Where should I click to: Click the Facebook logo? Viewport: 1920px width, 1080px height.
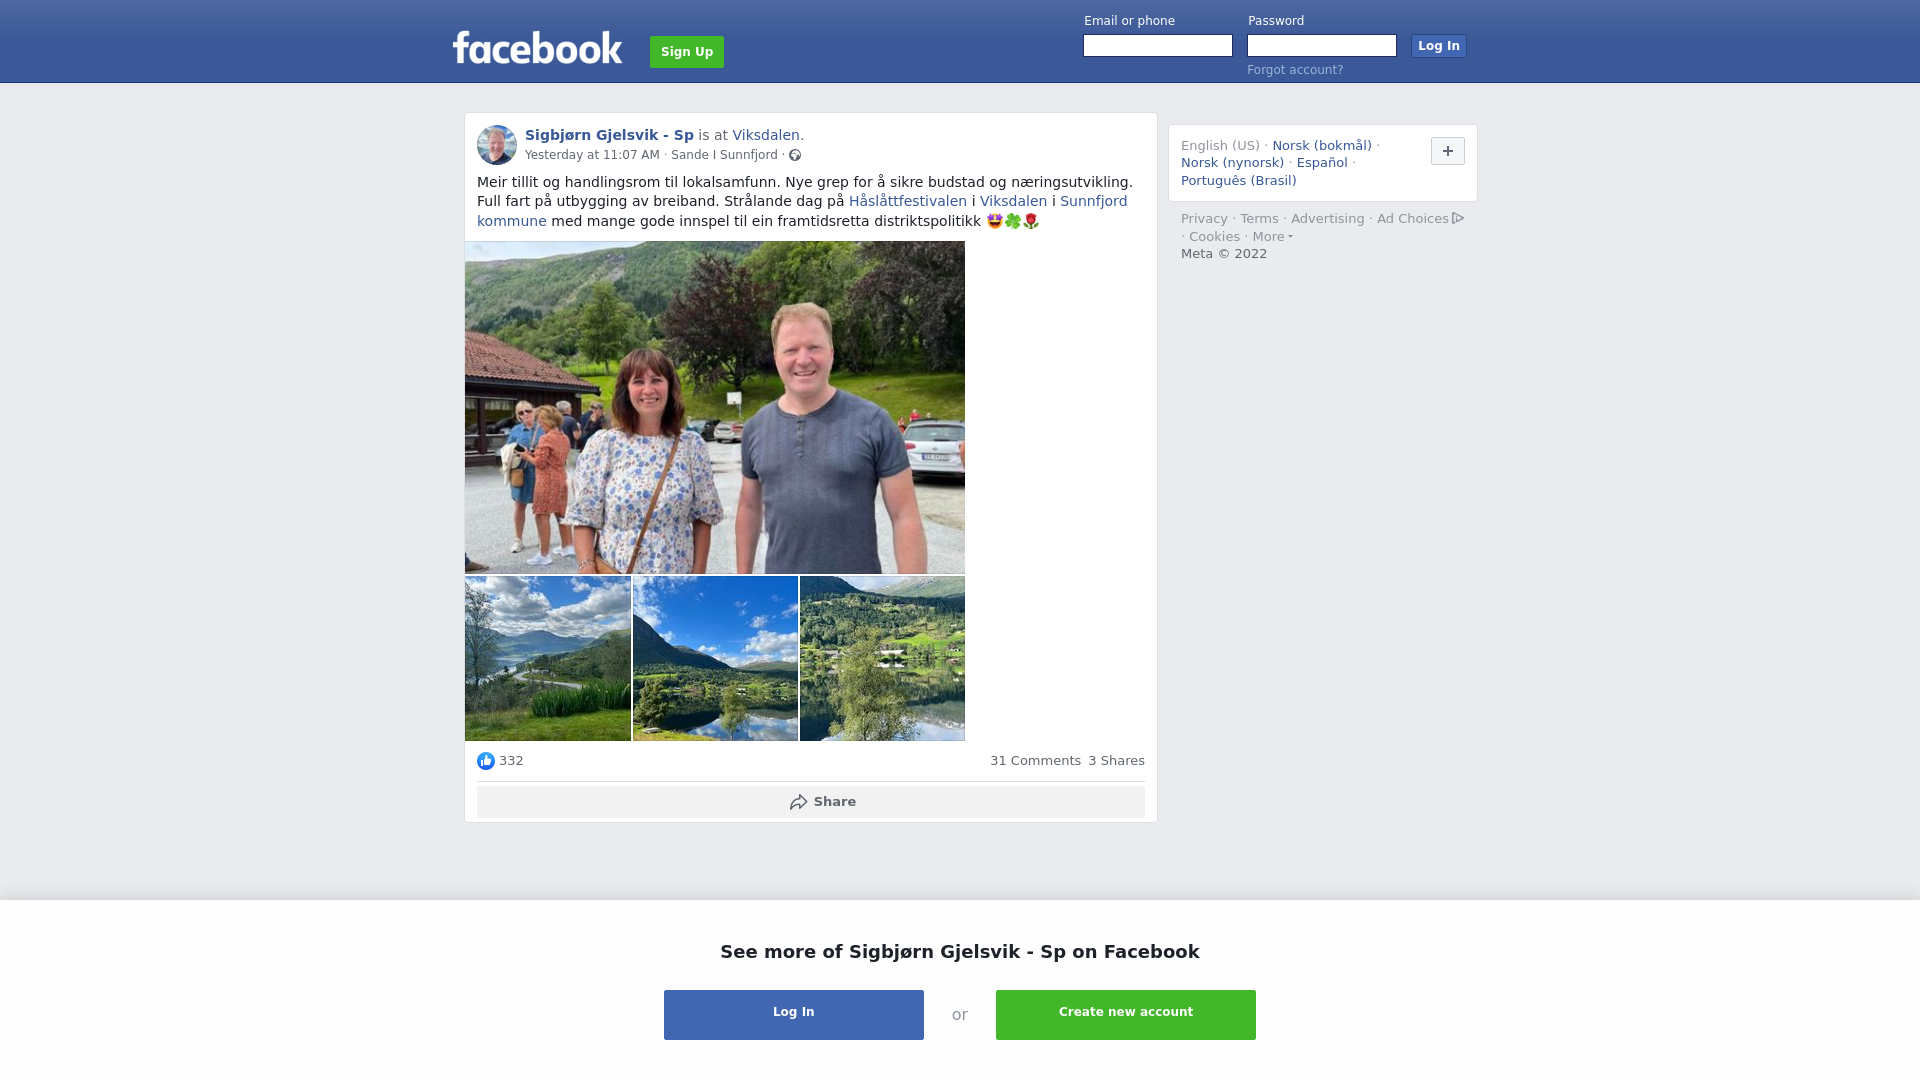pyautogui.click(x=537, y=48)
